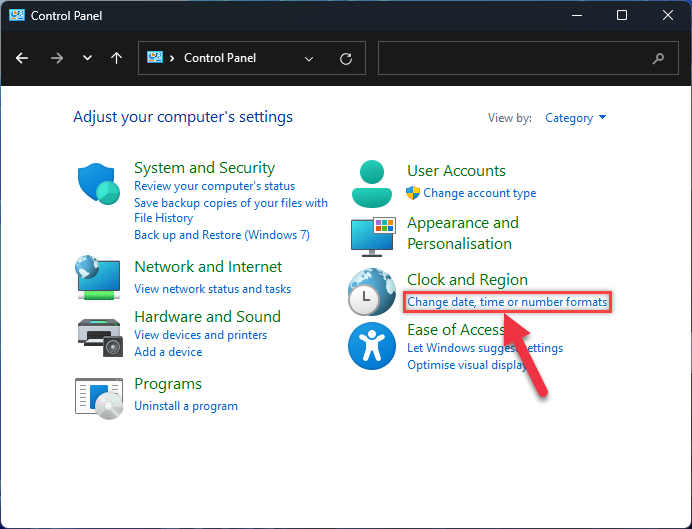
Task: Open the Hardware and Sound printer icon
Action: tap(100, 337)
